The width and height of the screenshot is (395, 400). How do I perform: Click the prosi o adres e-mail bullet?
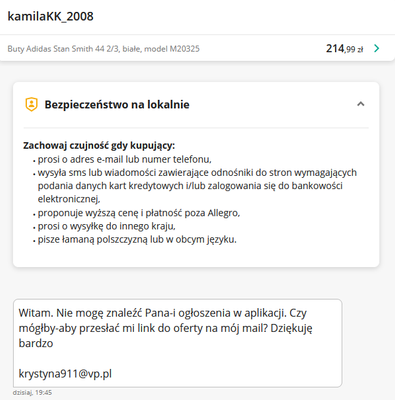click(124, 159)
